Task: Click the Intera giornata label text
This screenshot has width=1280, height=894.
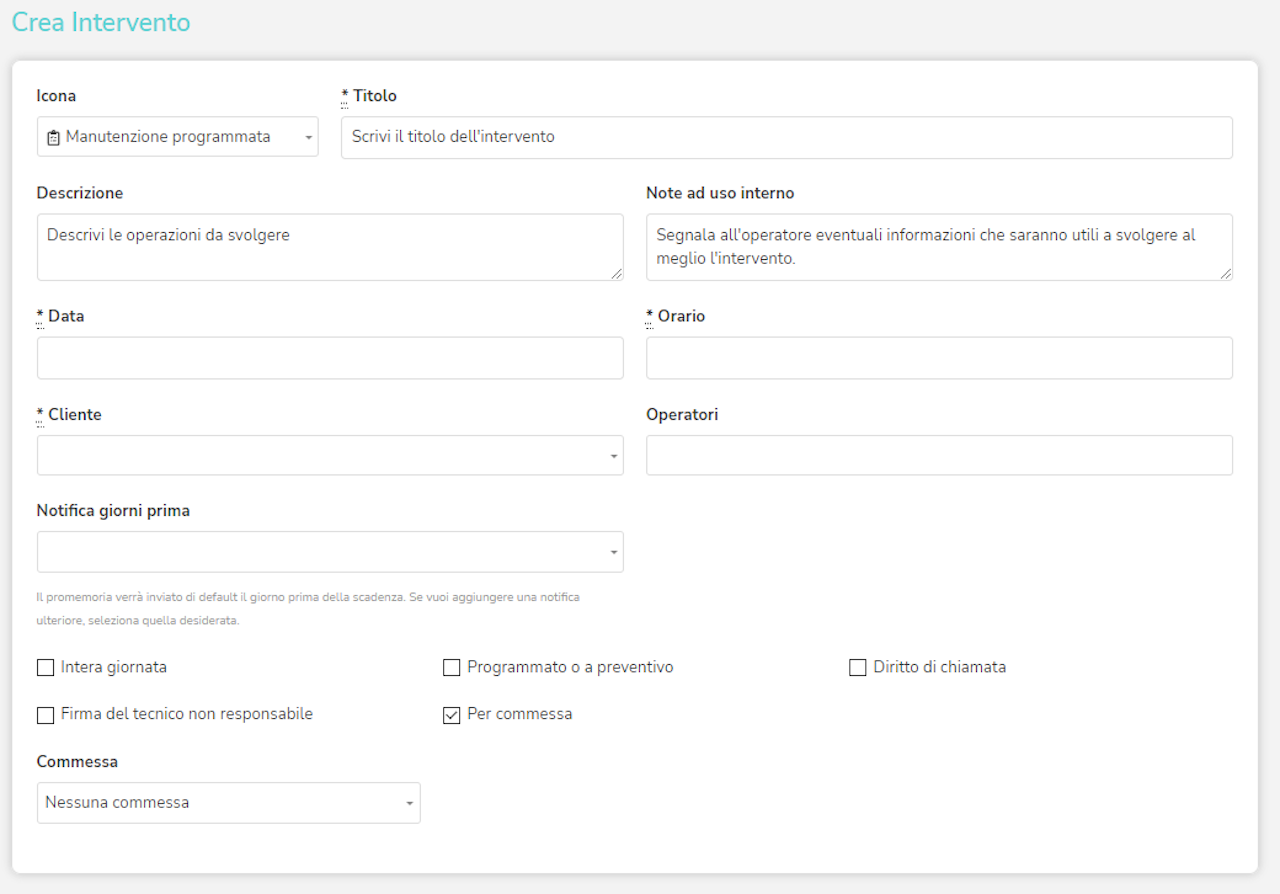Action: [x=113, y=667]
